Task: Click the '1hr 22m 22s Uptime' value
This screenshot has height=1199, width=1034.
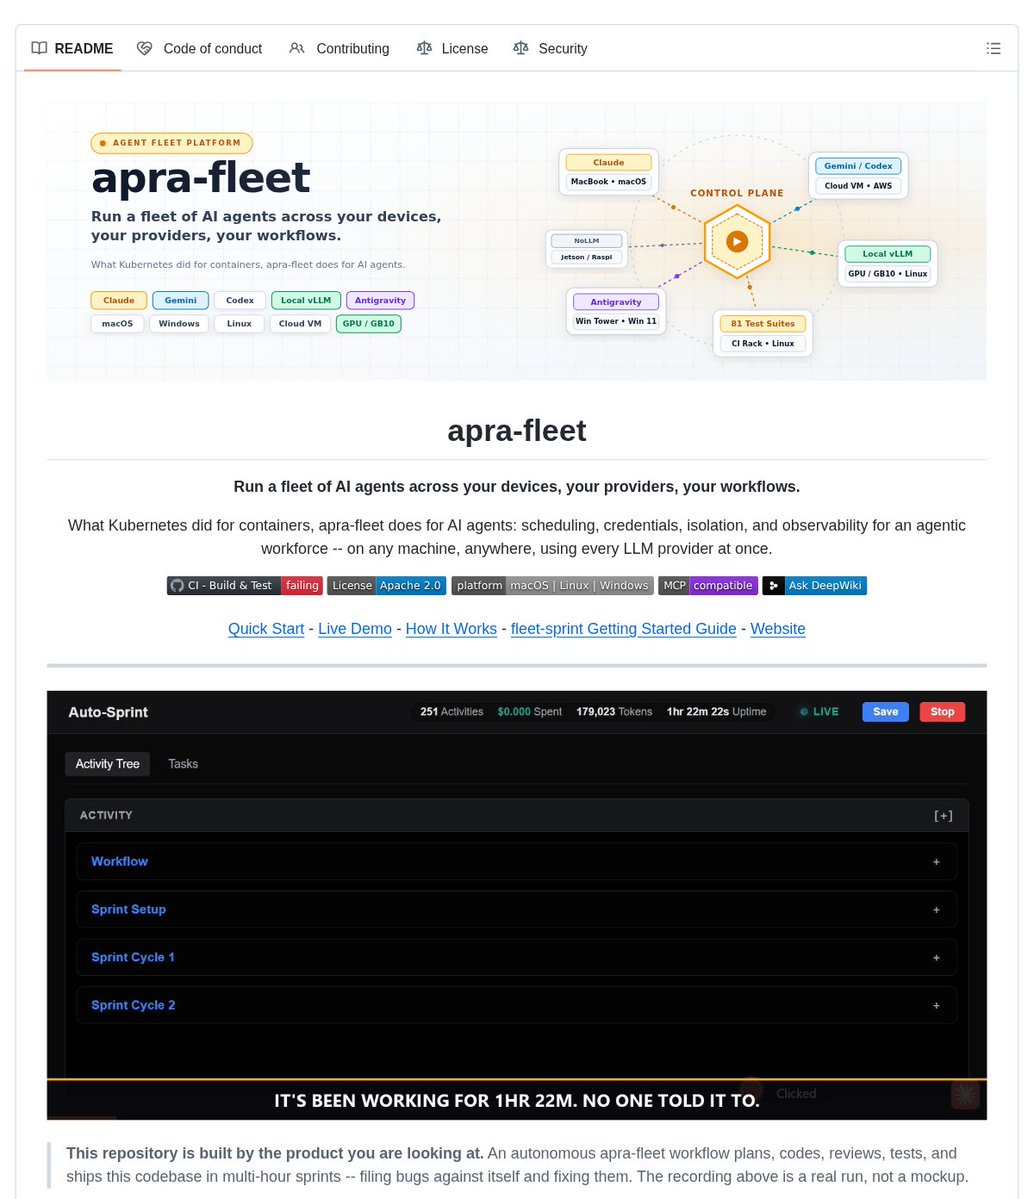Action: tap(716, 712)
